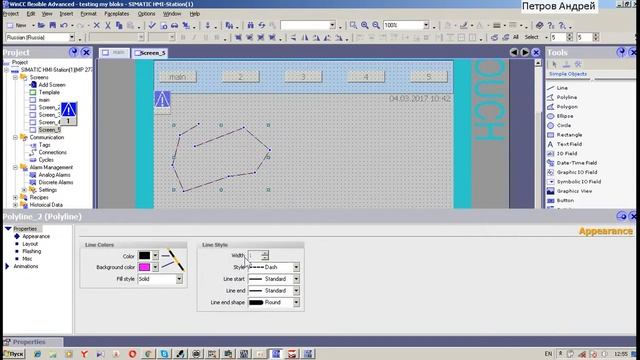
Task: Open the line Color dropdown
Action: pyautogui.click(x=156, y=256)
